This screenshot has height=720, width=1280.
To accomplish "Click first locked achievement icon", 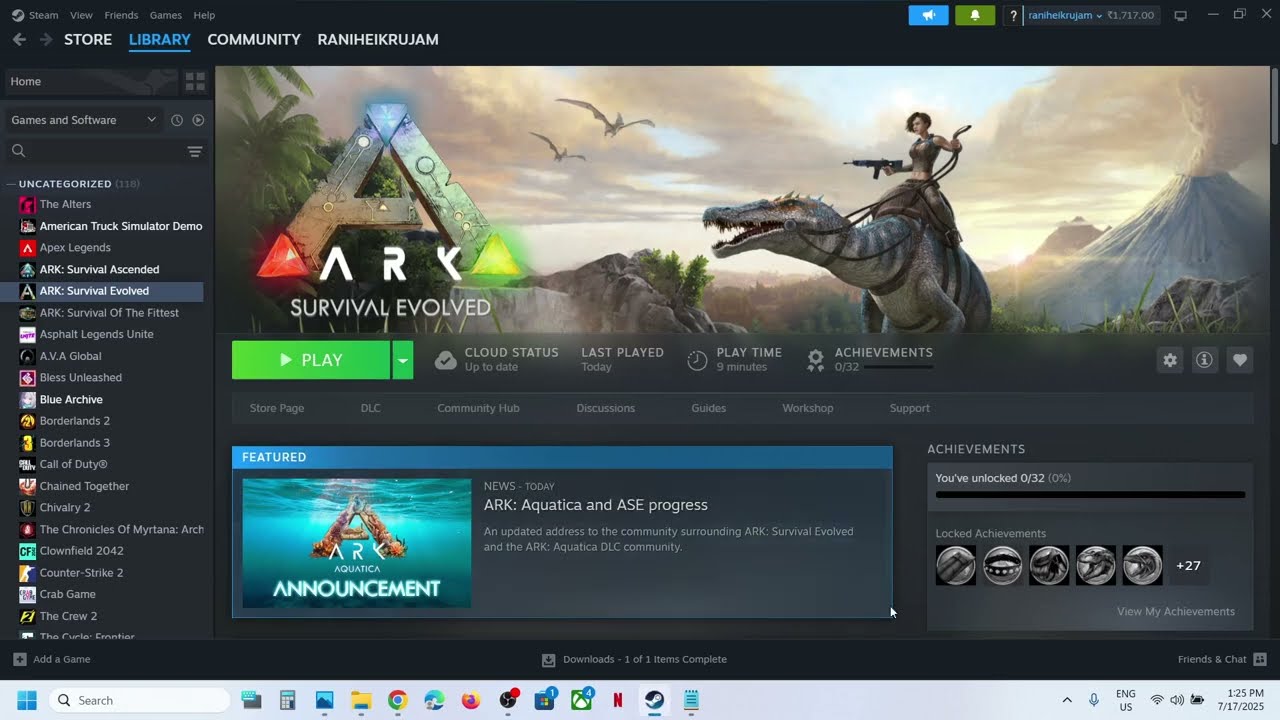I will (x=956, y=565).
